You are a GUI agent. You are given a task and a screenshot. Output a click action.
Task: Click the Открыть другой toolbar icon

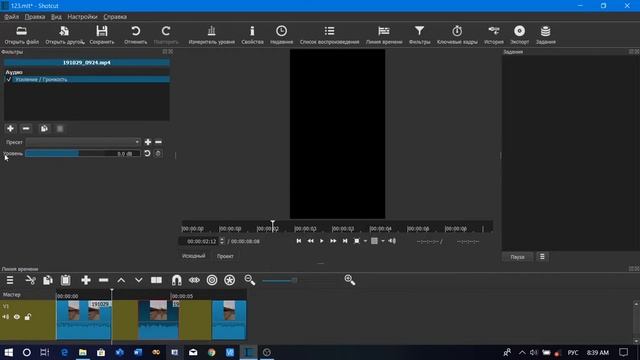pos(64,35)
